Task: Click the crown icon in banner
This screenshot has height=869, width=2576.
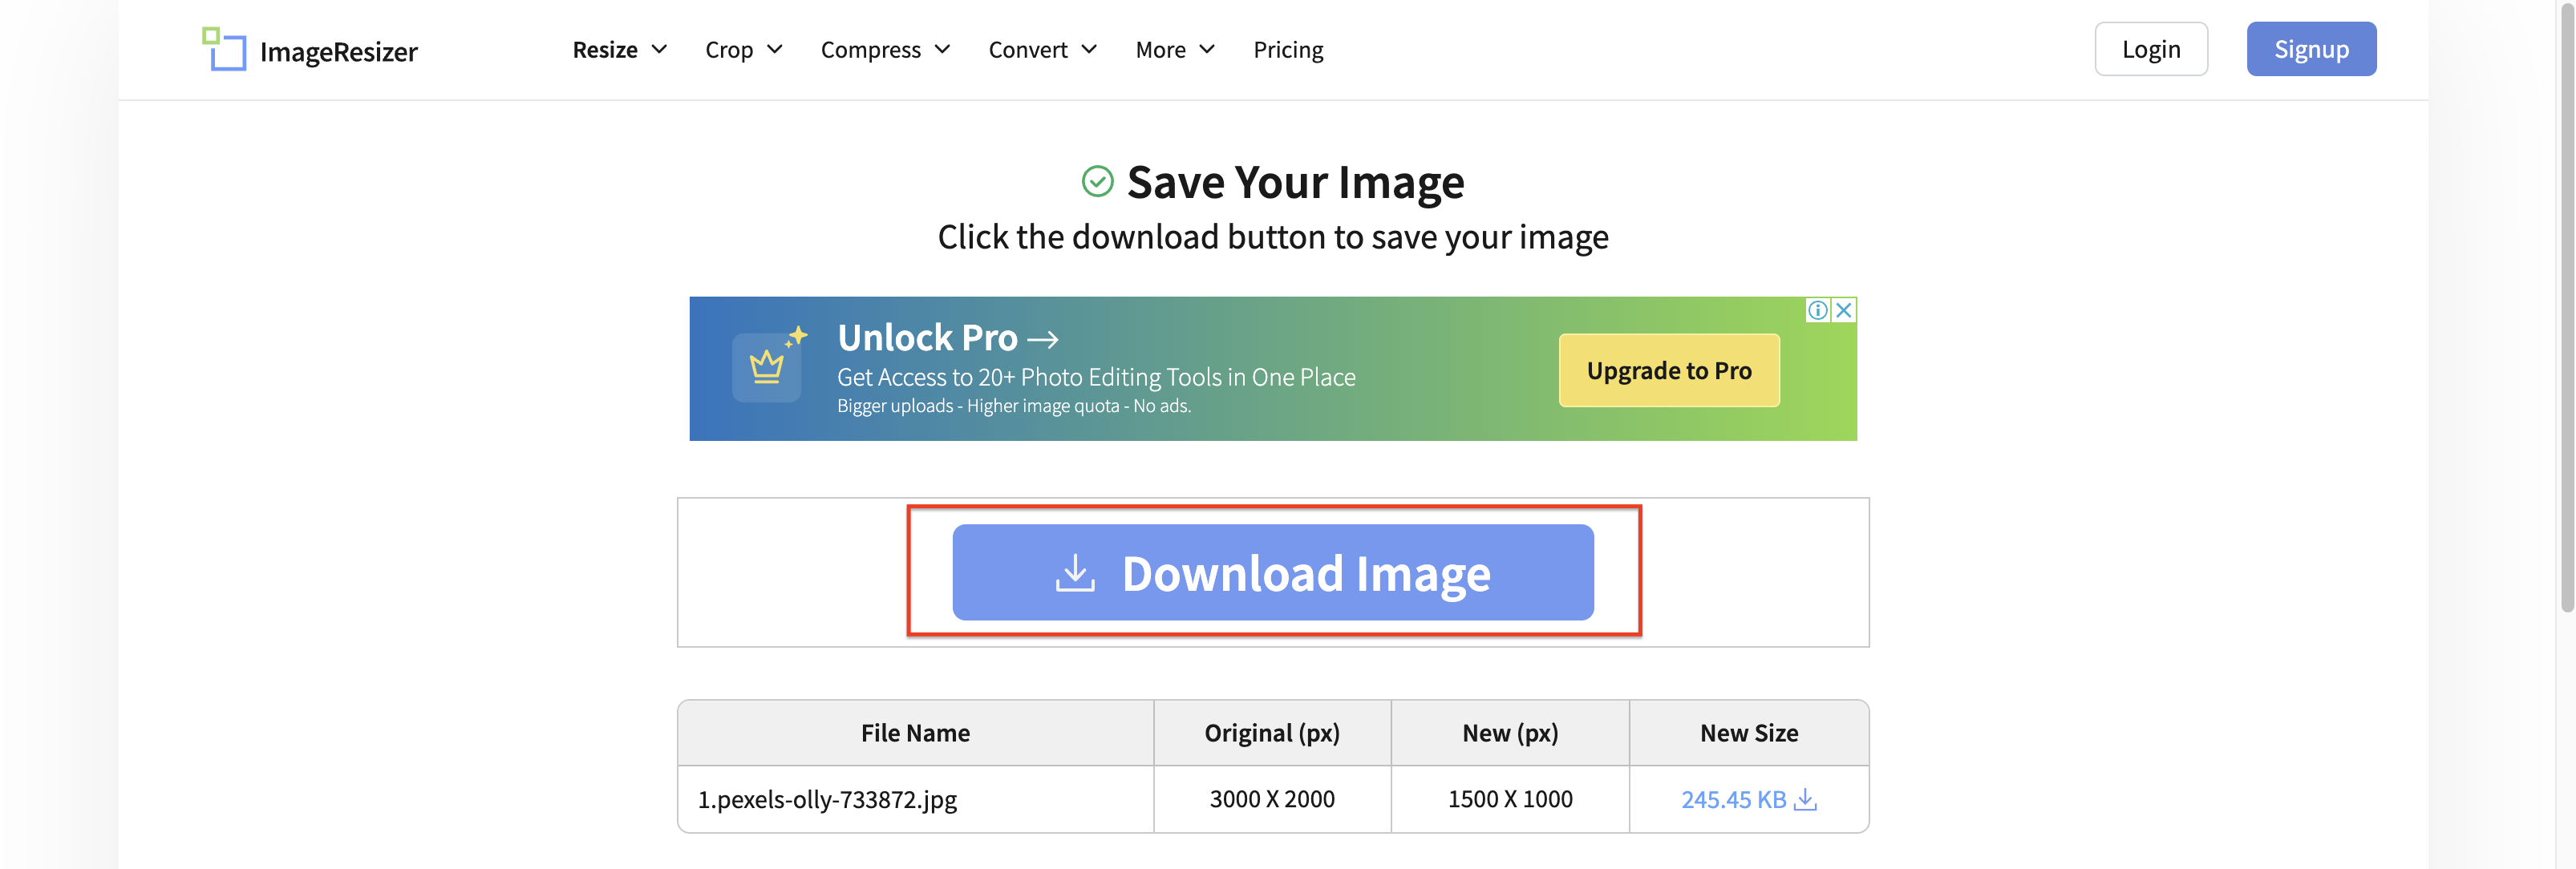Action: (767, 367)
